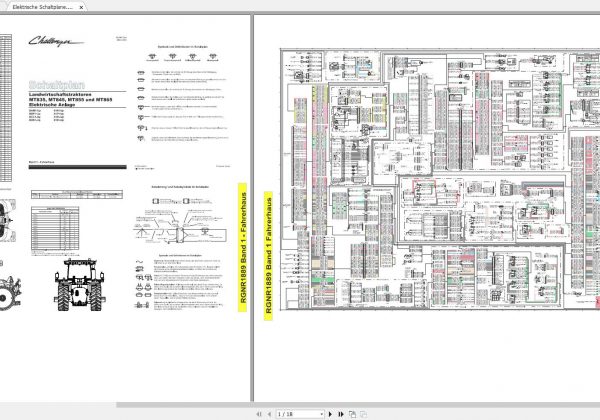The width and height of the screenshot is (600, 420).
Task: Go to the previous page
Action: tap(269, 414)
